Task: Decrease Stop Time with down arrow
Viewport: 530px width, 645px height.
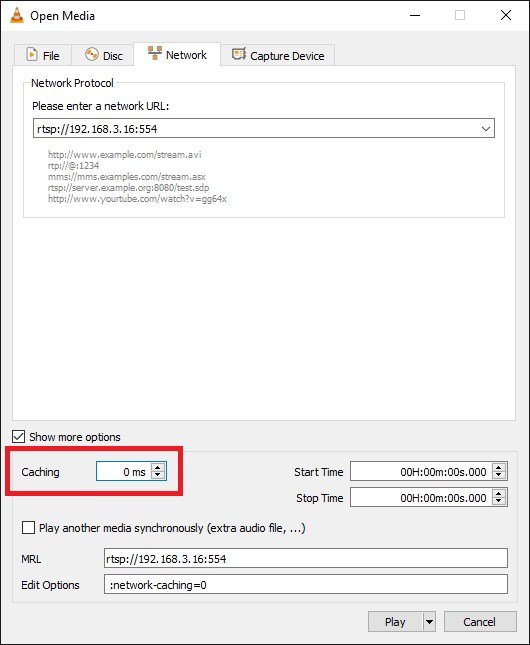Action: pyautogui.click(x=499, y=501)
